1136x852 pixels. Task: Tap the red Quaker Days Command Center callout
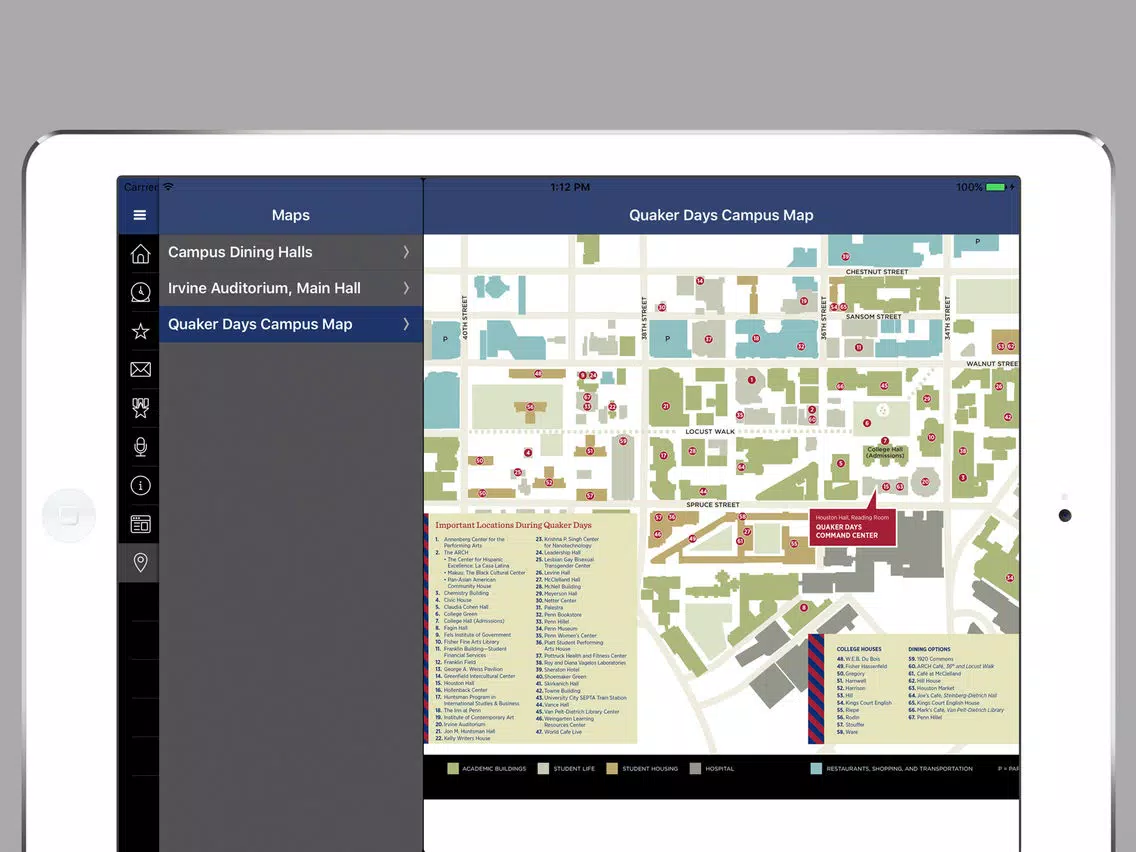(x=852, y=527)
